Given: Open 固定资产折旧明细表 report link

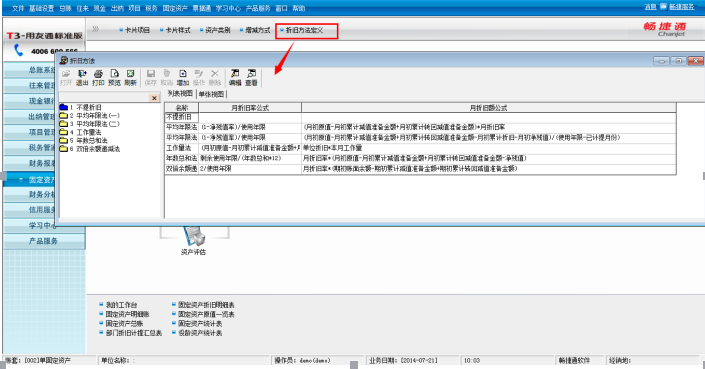Looking at the screenshot, I should (x=206, y=305).
